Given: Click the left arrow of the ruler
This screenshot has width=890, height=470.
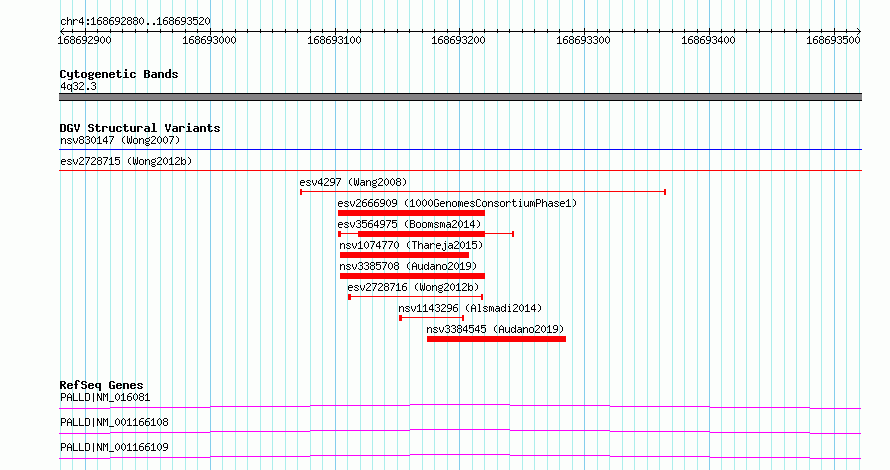Looking at the screenshot, I should tap(61, 31).
